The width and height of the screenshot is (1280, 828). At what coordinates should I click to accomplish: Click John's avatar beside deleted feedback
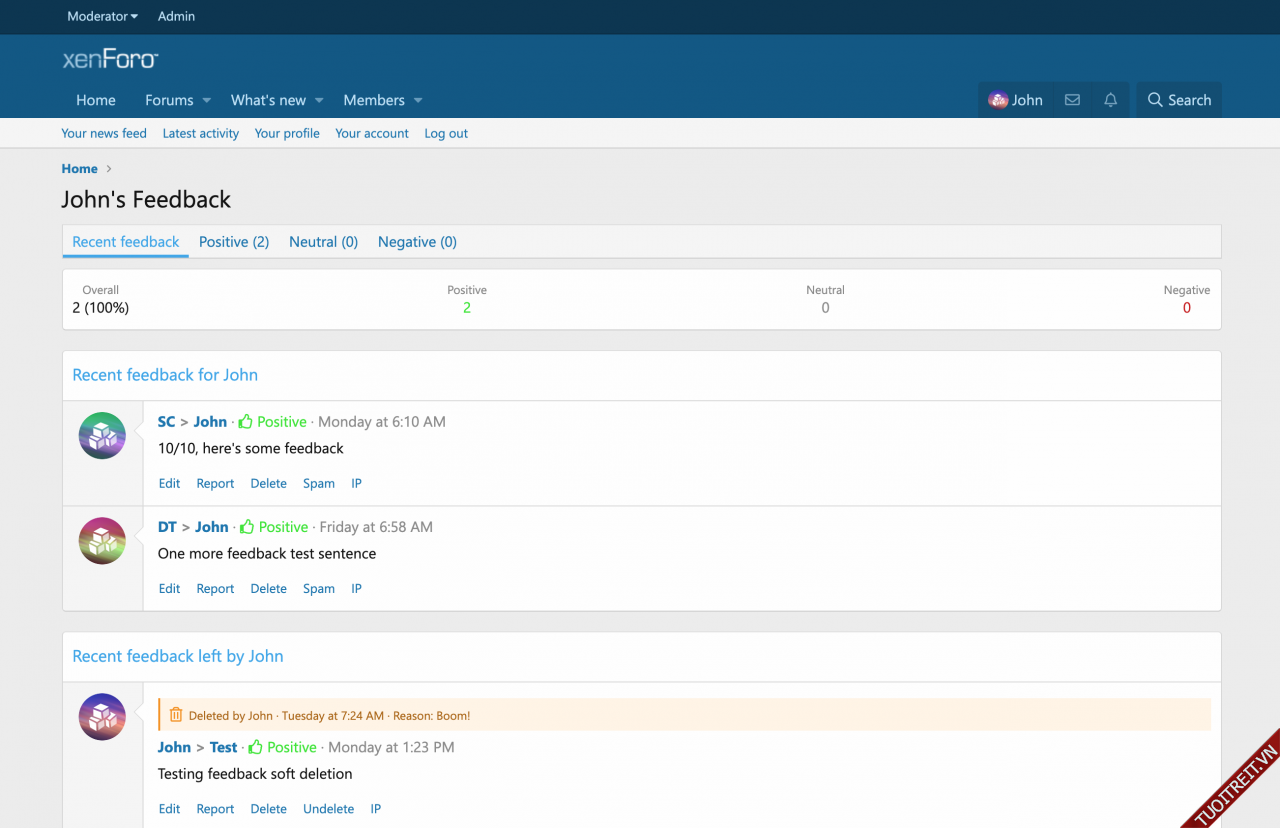tap(102, 717)
